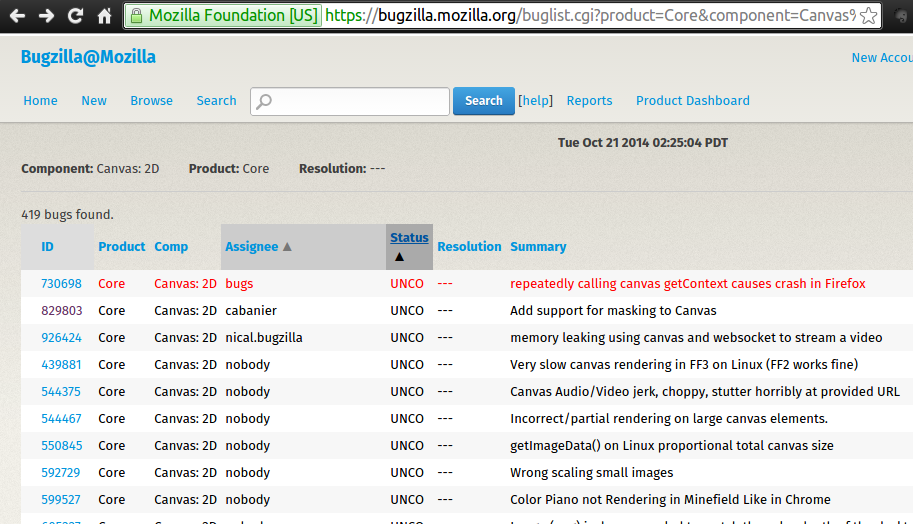The height and width of the screenshot is (524, 913).
Task: Open the Reports navigation link
Action: (x=589, y=101)
